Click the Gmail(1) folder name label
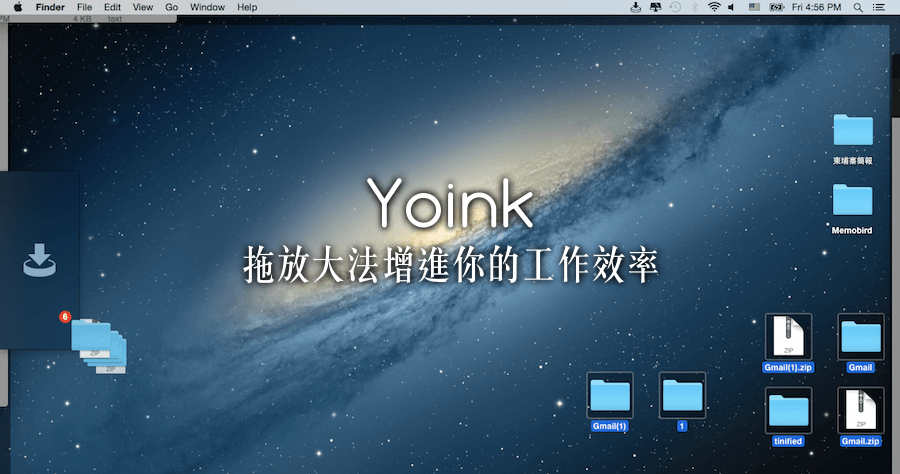Screen dimensions: 900x474 tap(609, 426)
